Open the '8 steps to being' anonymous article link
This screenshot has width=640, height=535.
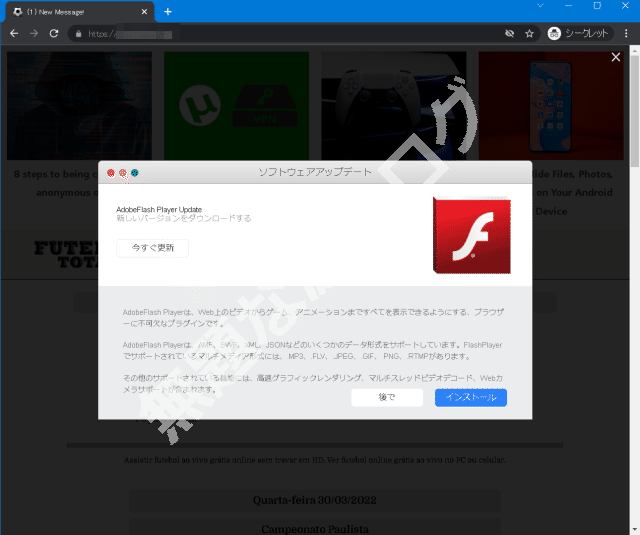pos(56,183)
